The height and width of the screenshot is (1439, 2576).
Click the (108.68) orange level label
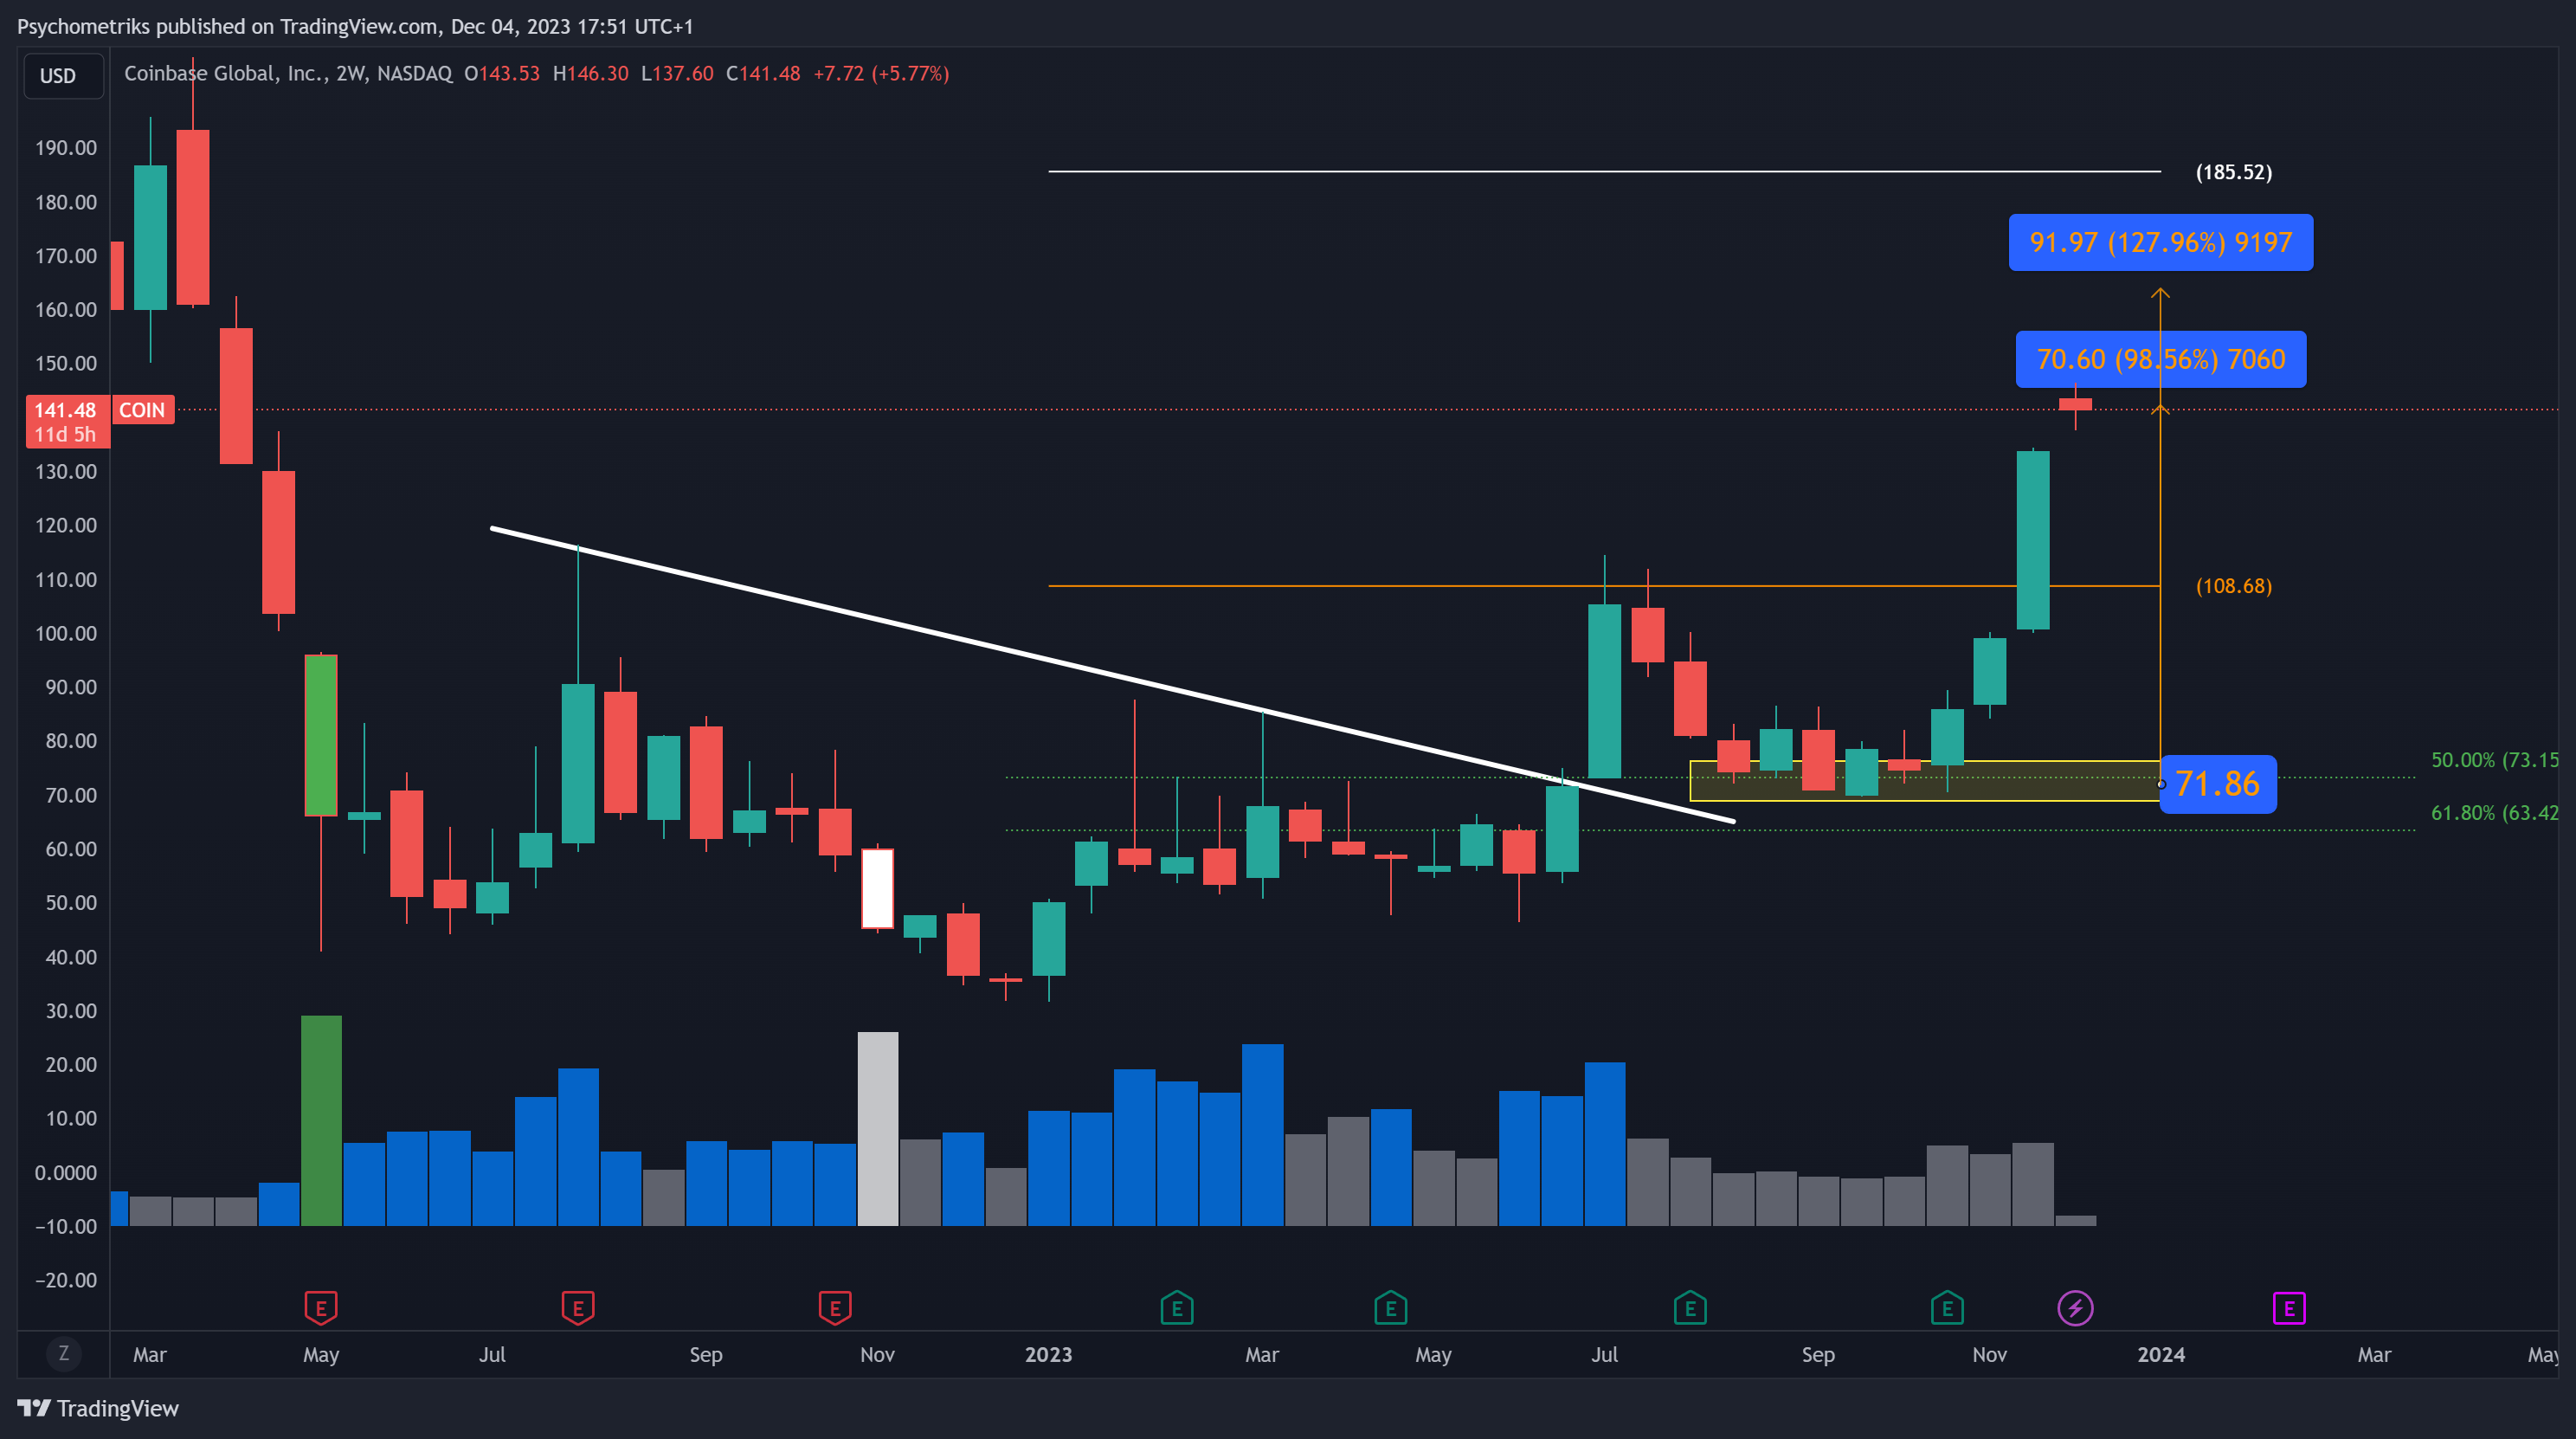point(2233,586)
